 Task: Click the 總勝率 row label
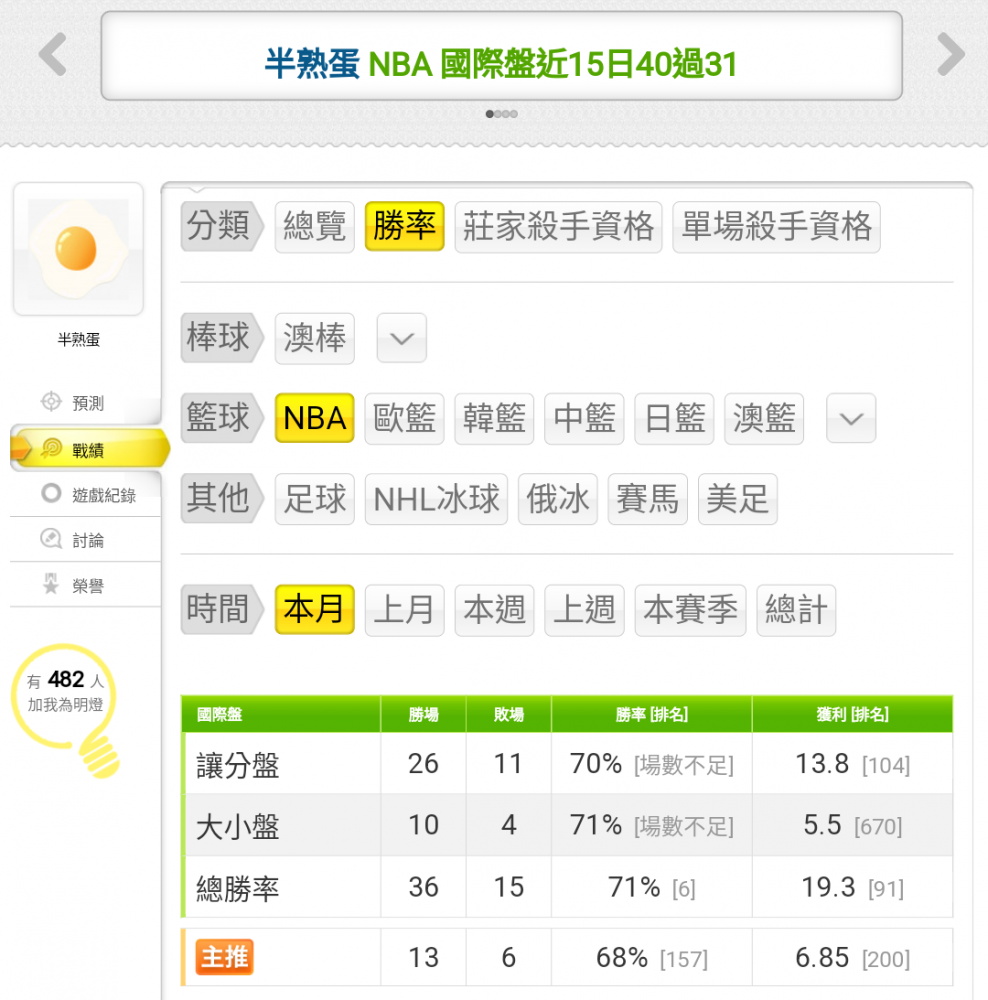(x=237, y=888)
